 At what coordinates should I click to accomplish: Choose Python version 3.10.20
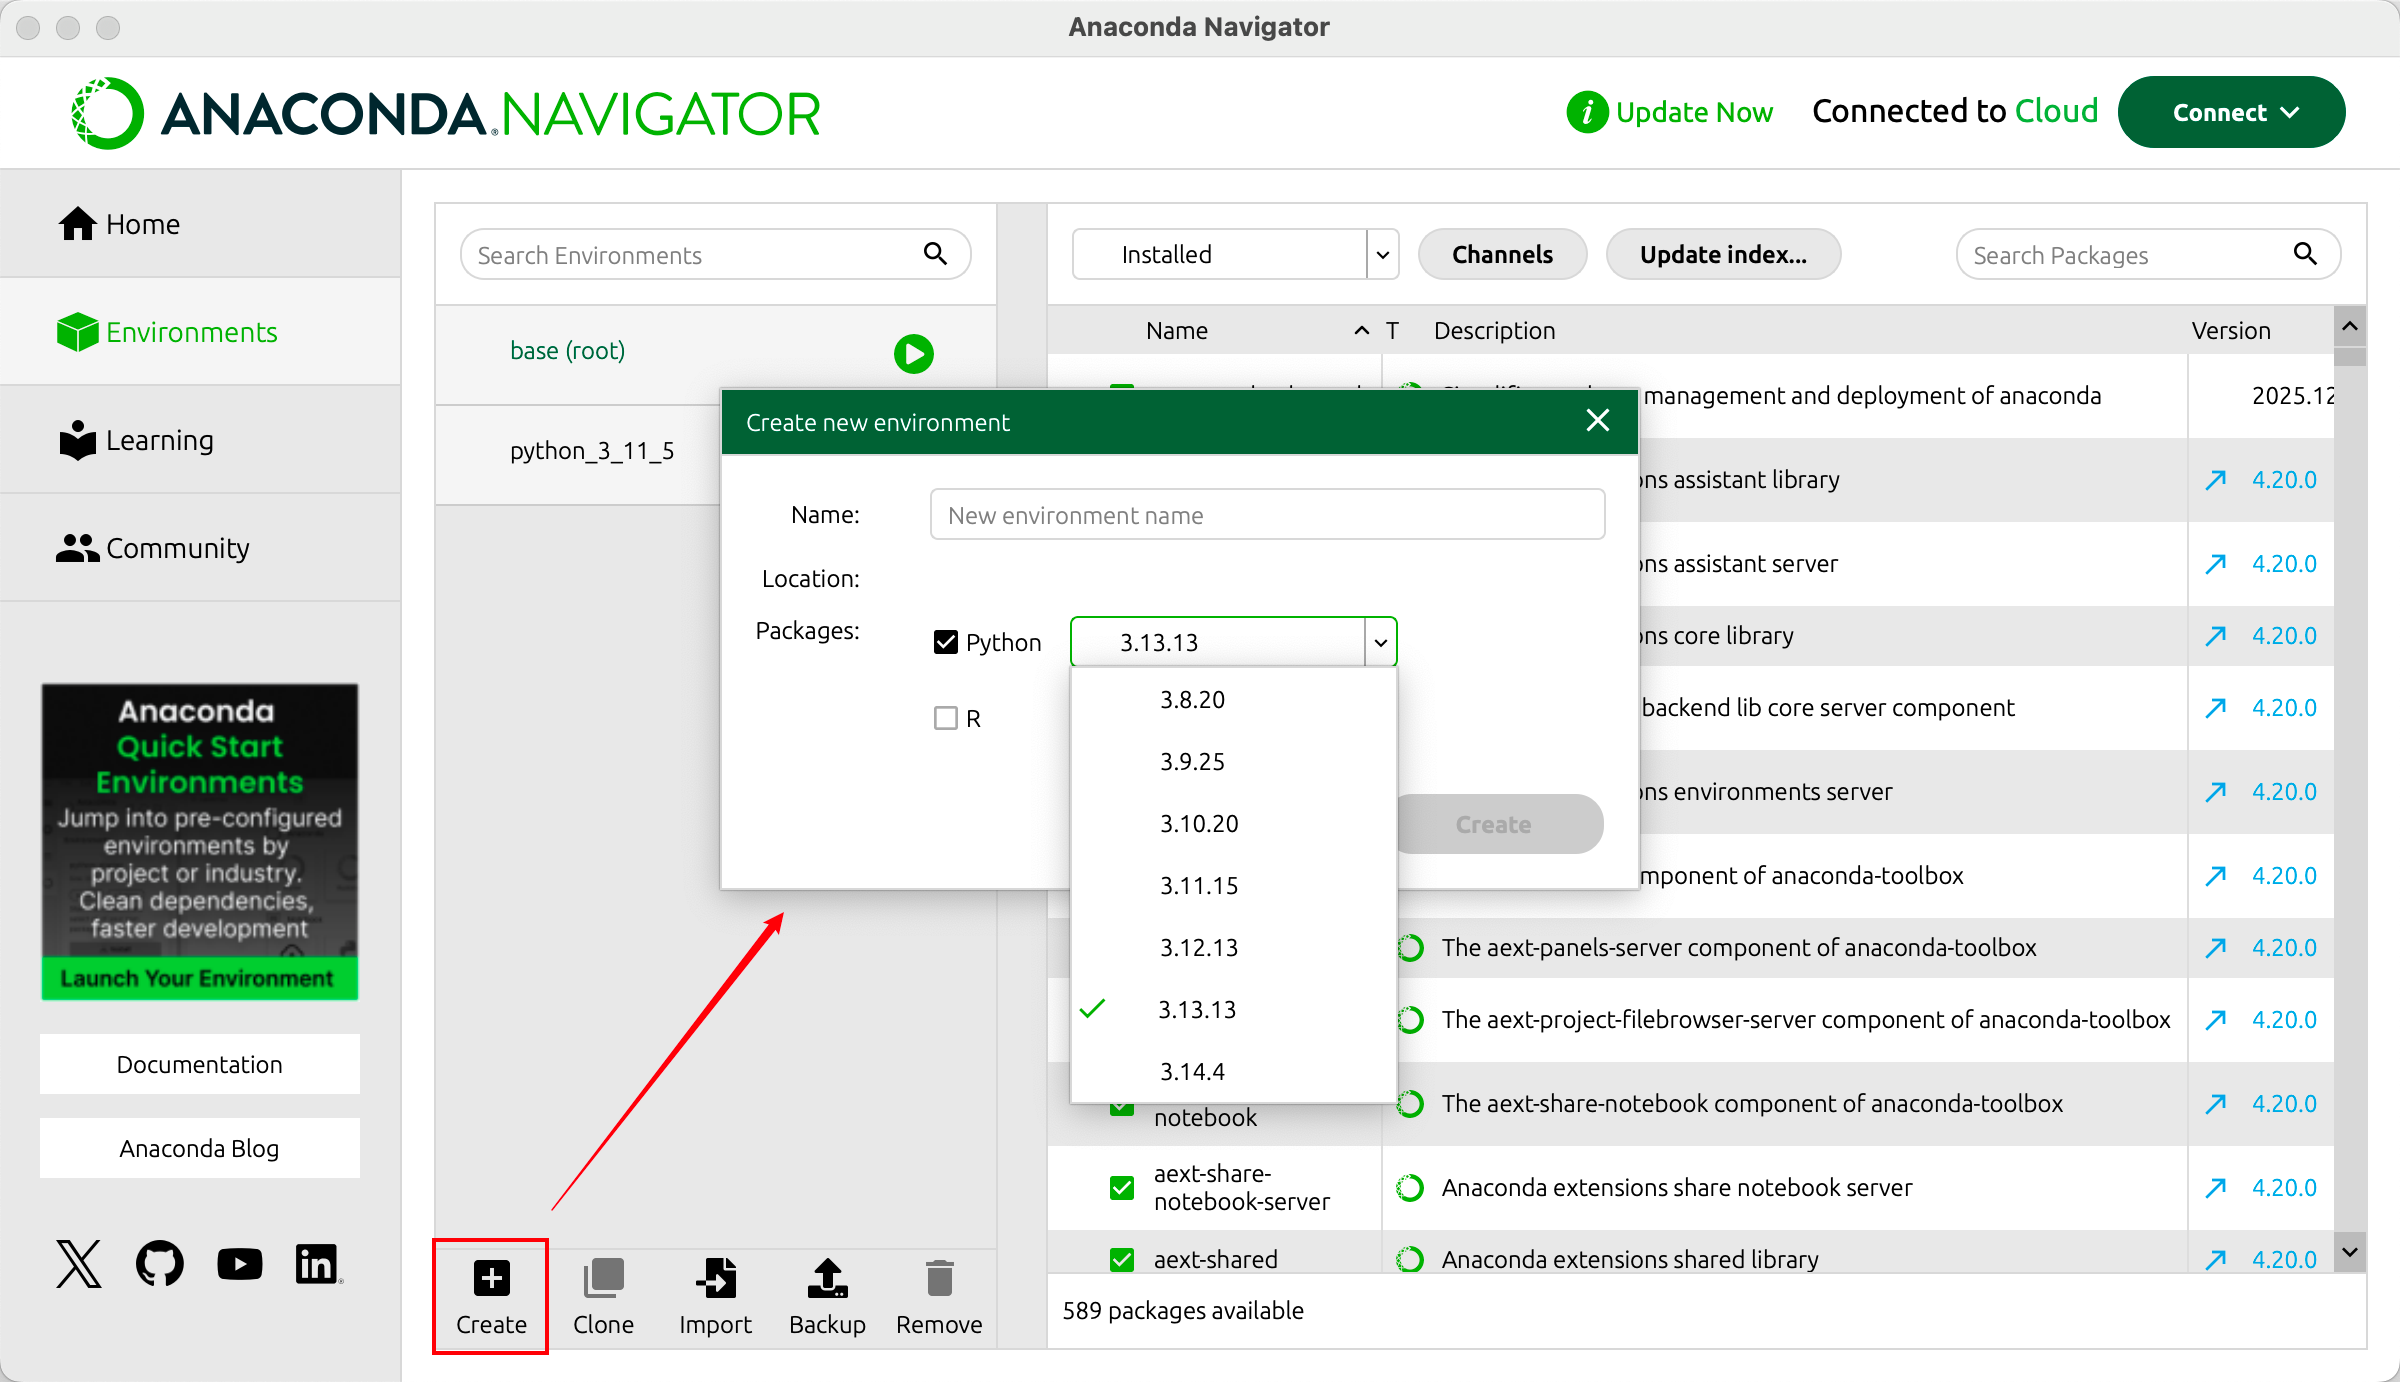pos(1233,824)
